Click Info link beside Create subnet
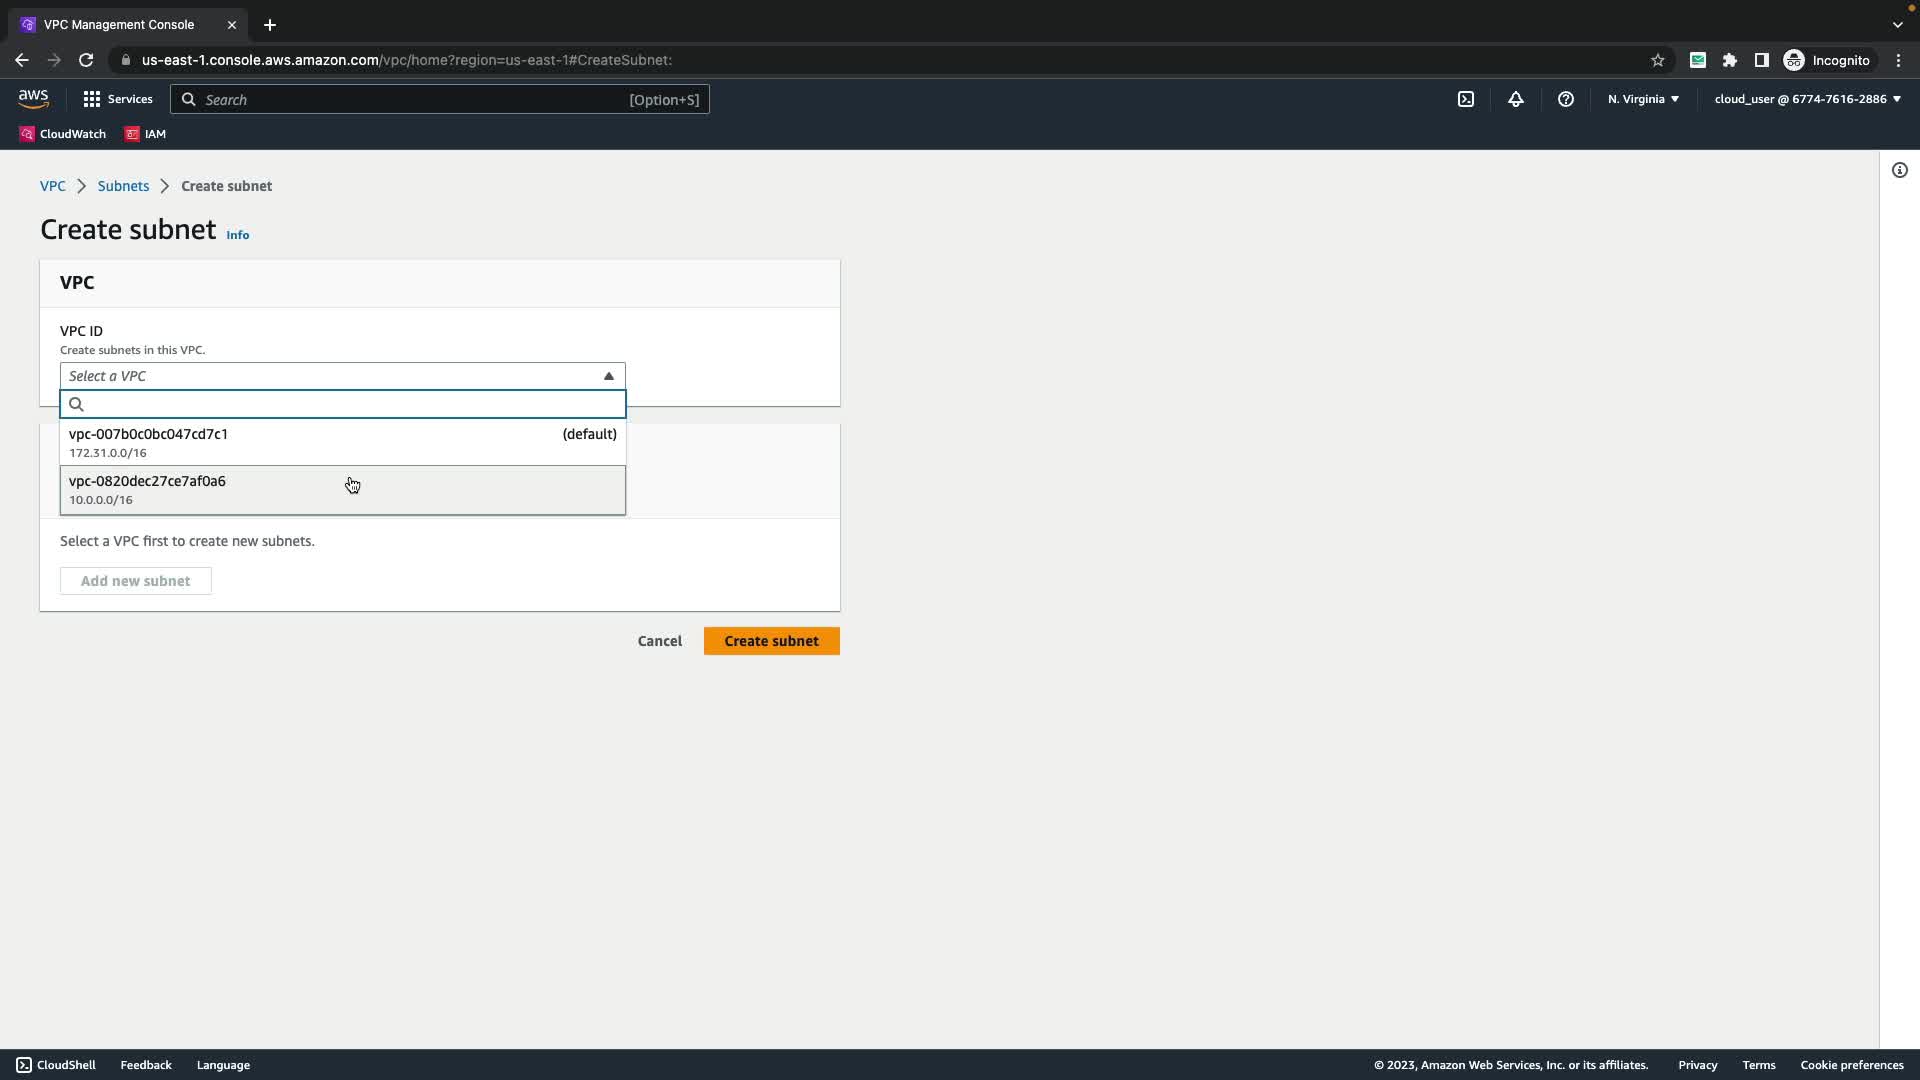The height and width of the screenshot is (1080, 1920). [237, 235]
